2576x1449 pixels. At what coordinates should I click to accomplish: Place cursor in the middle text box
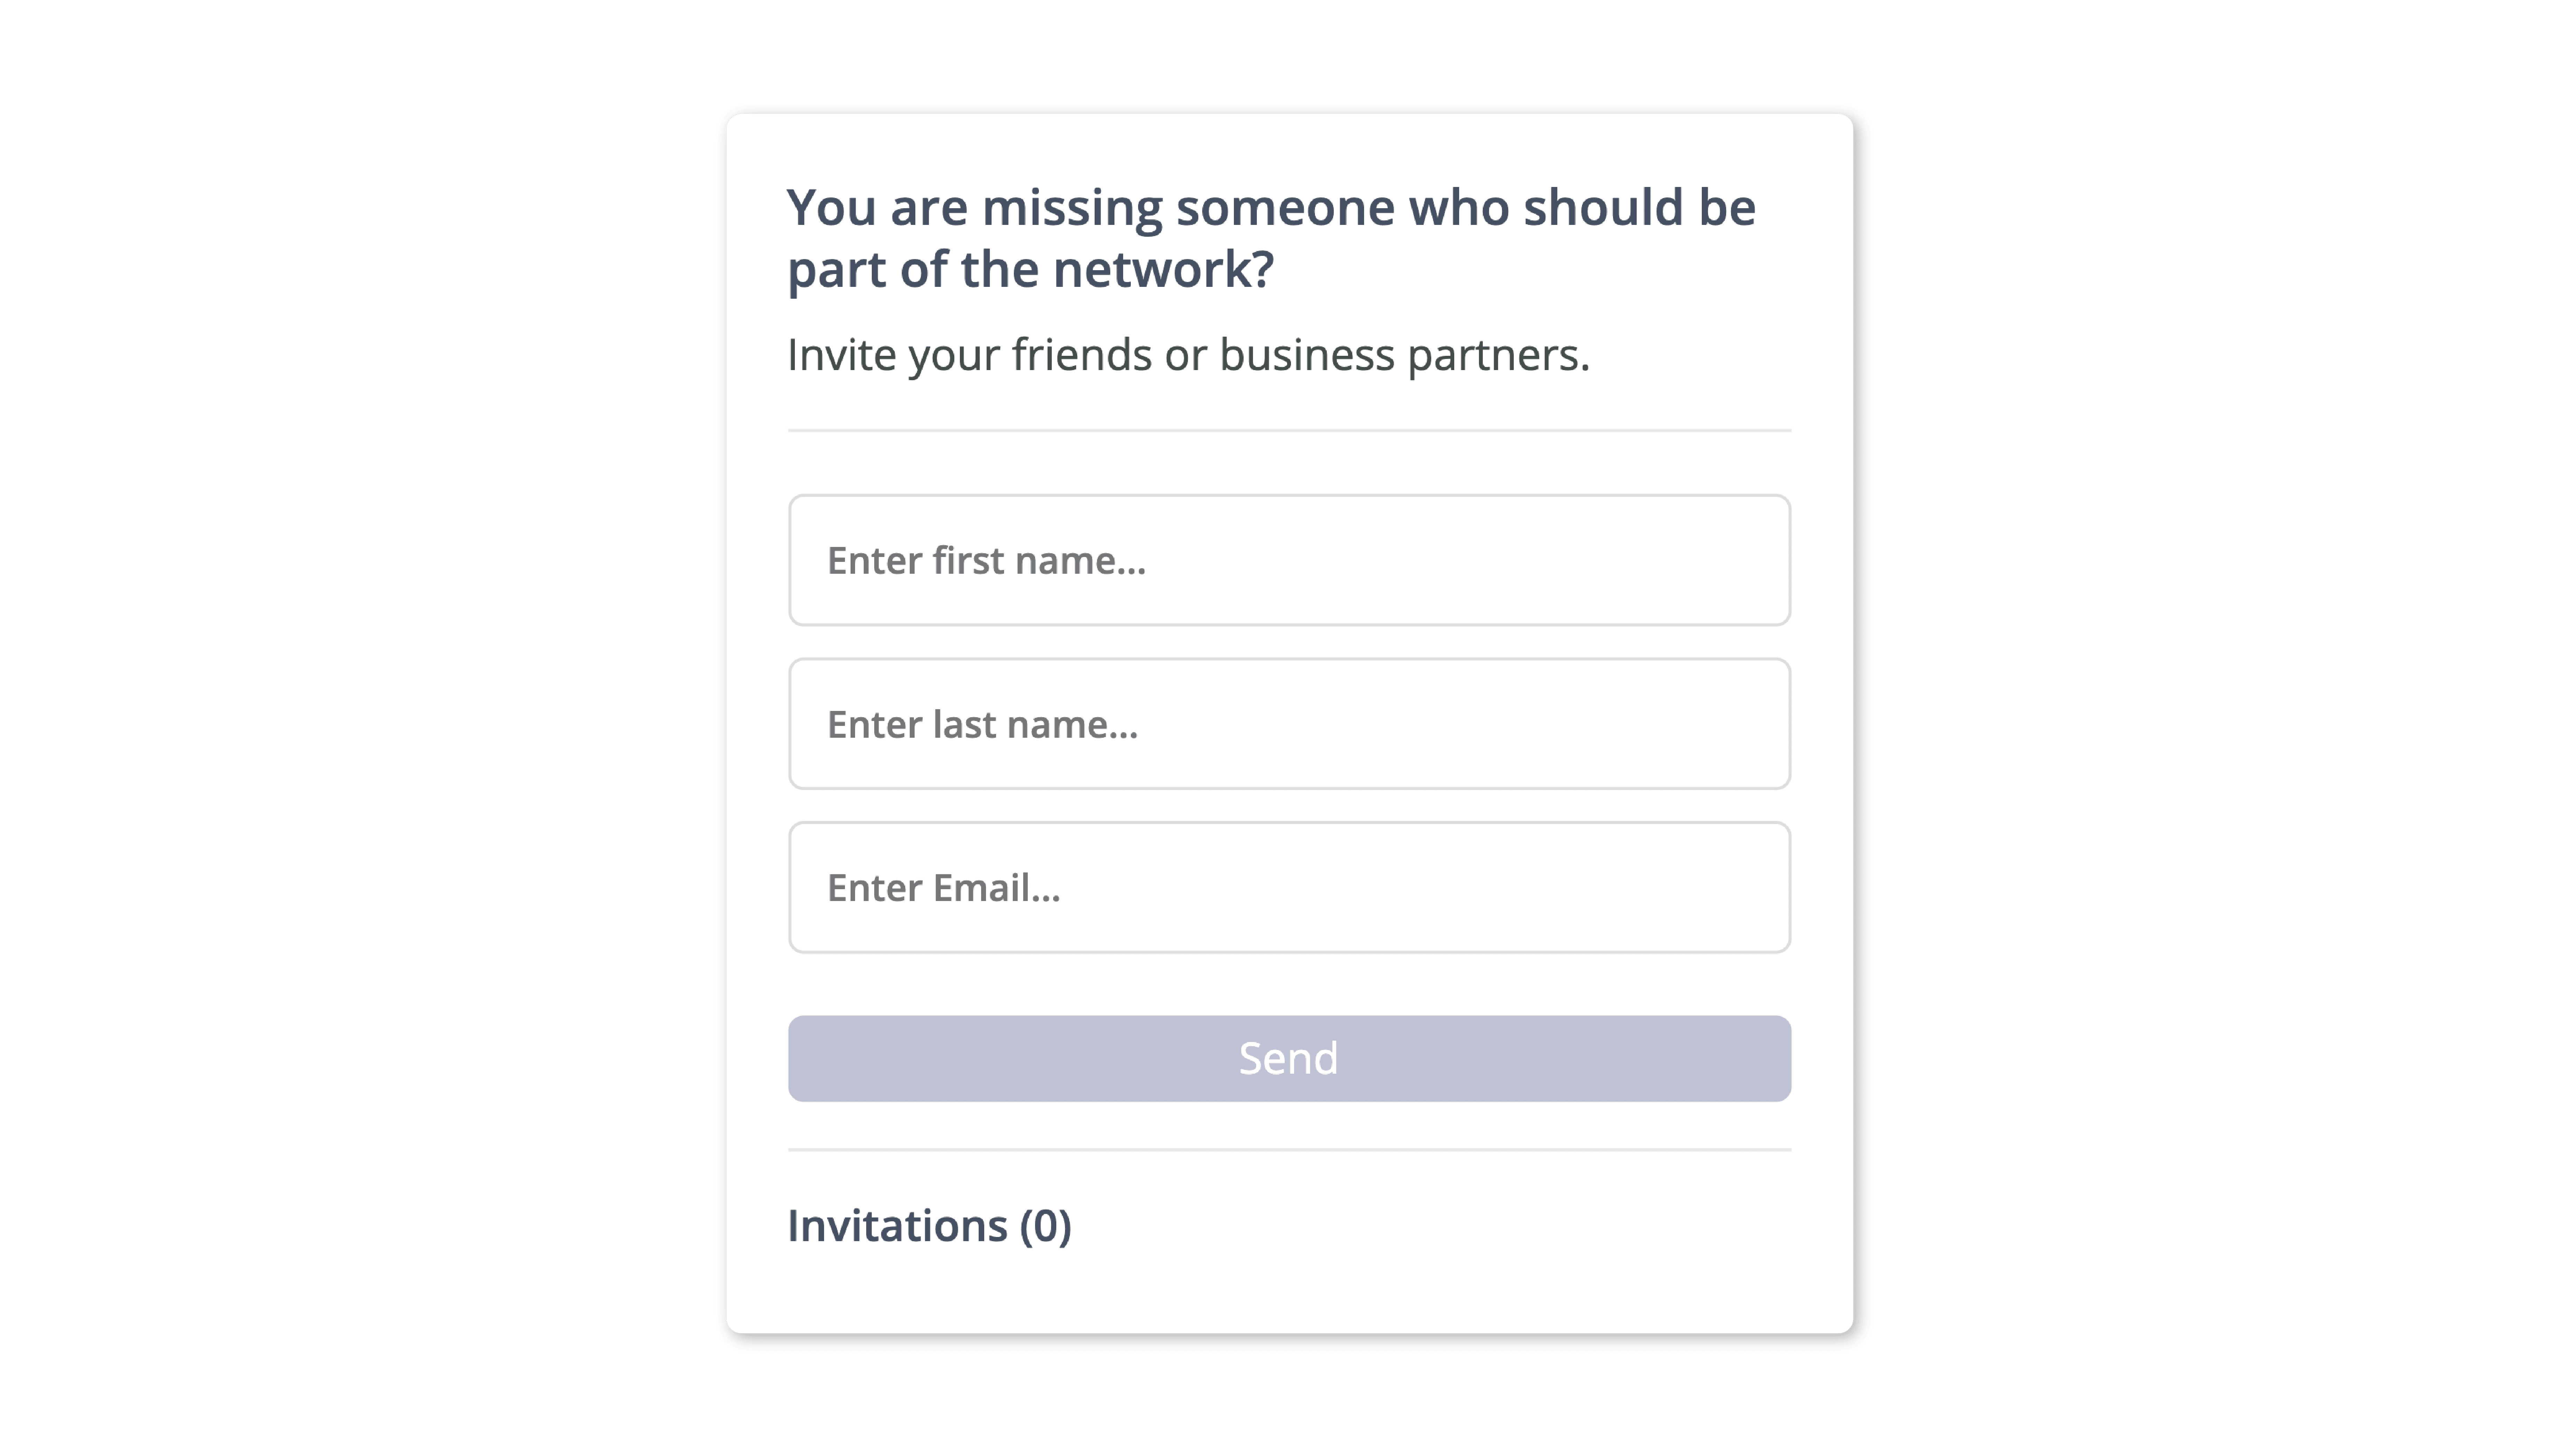pyautogui.click(x=1289, y=724)
